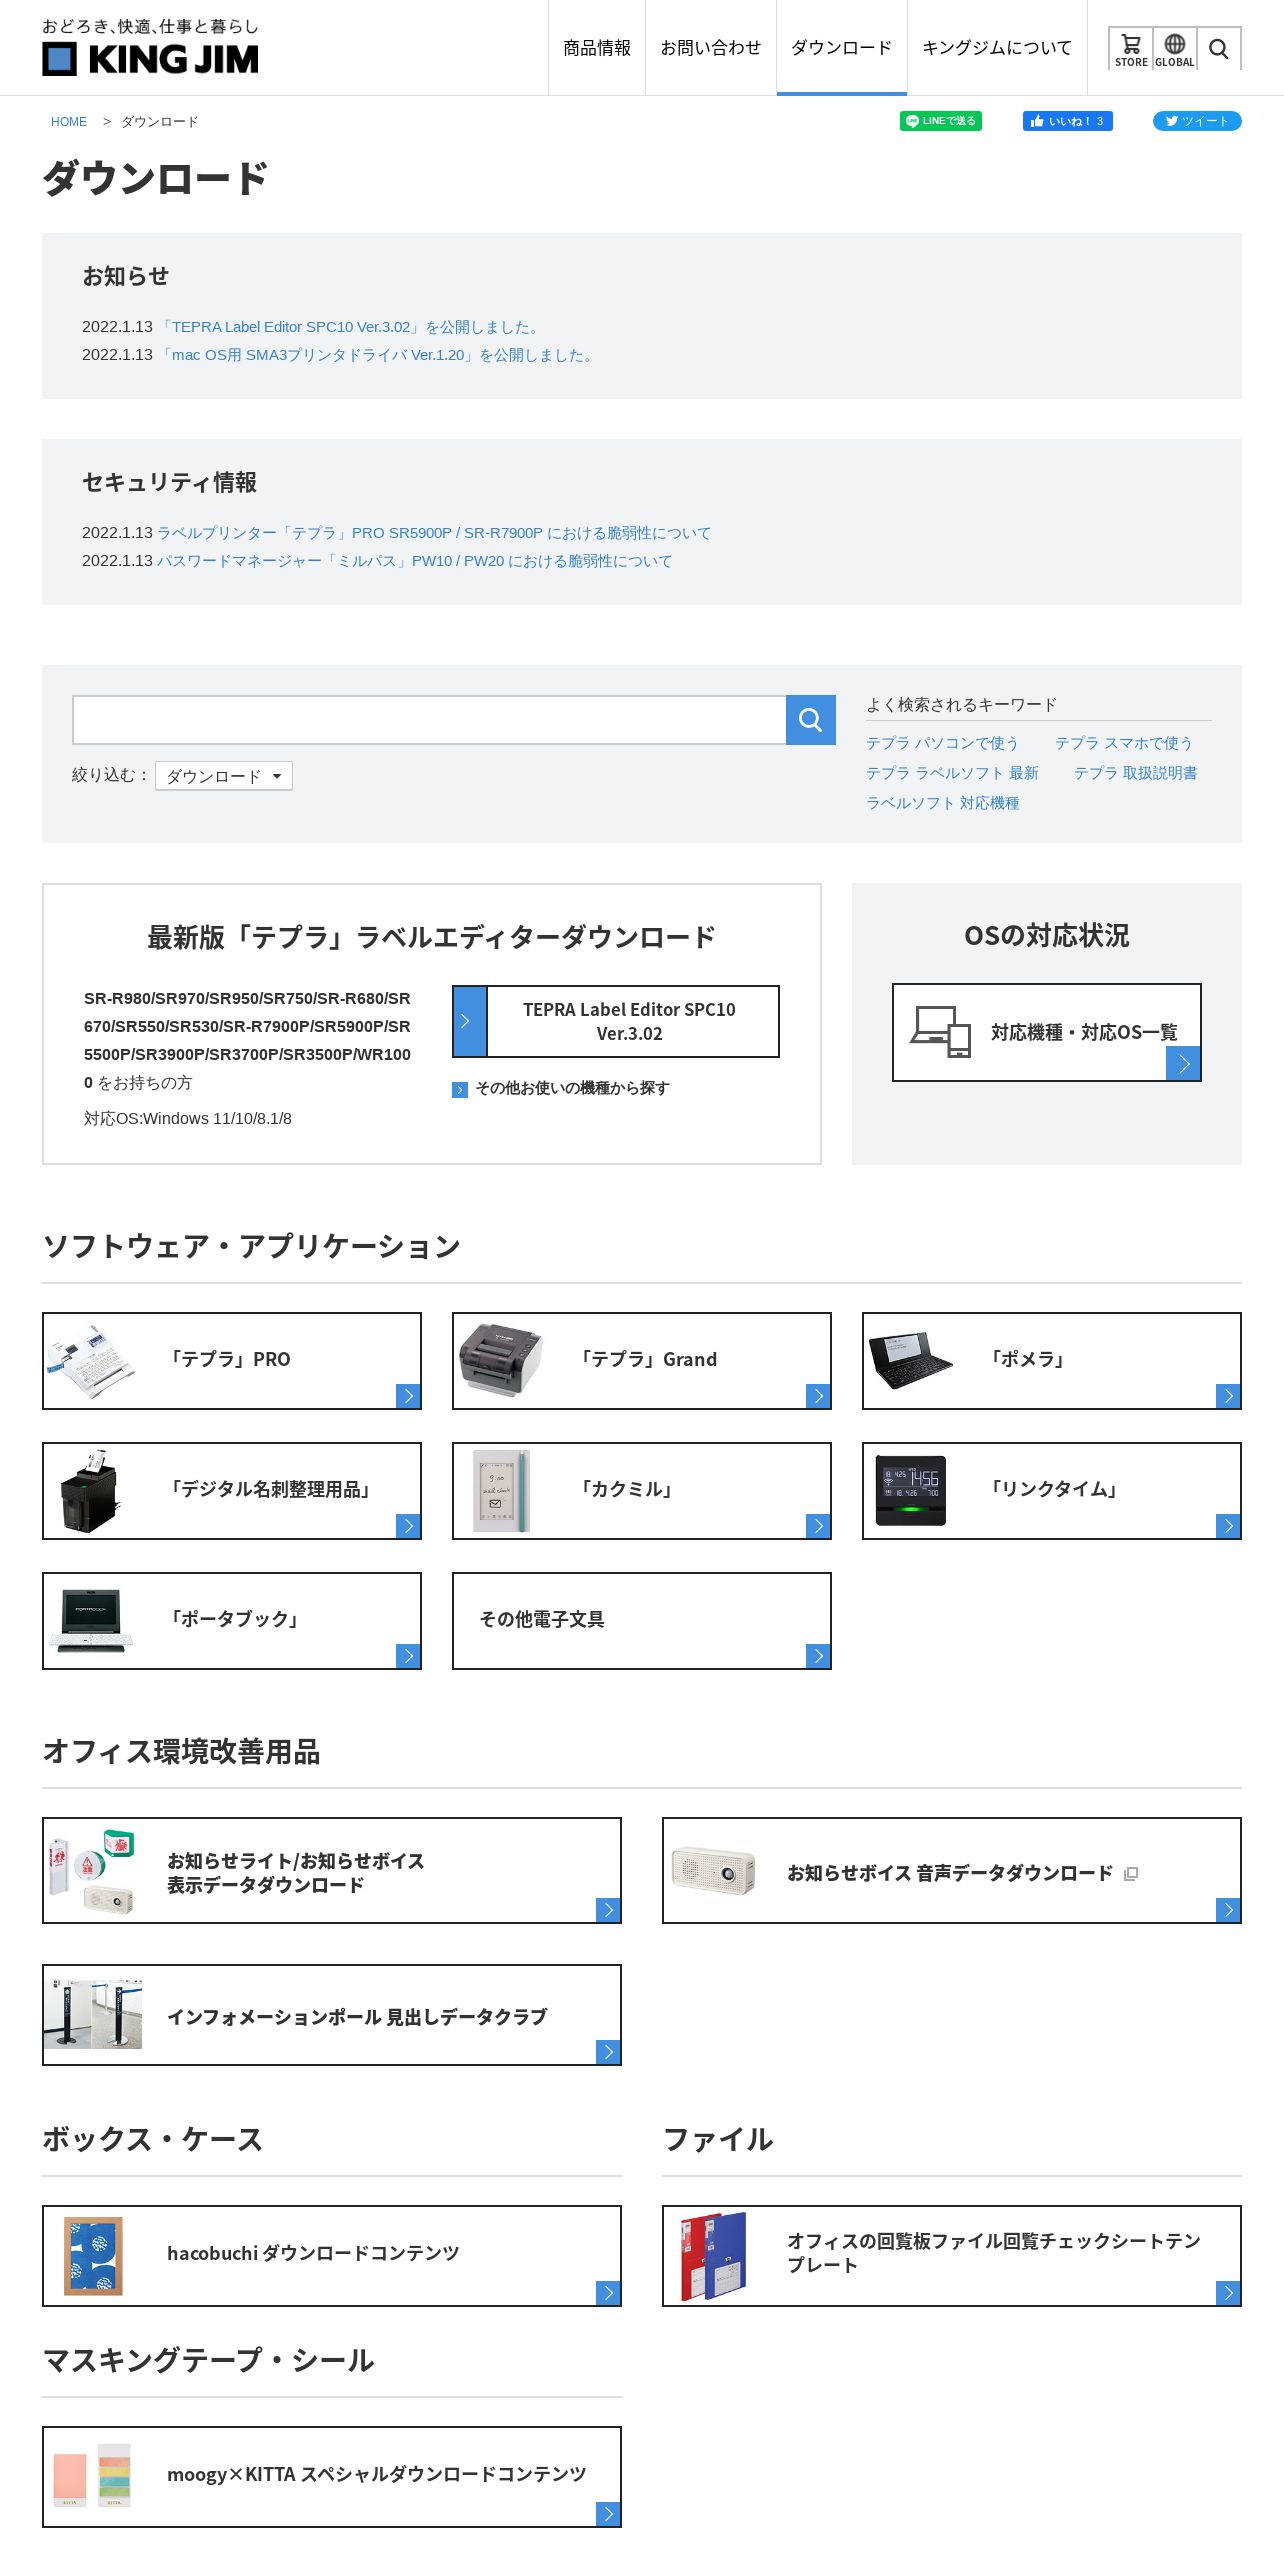Click the 「カクミル」 device thumbnail

(x=501, y=1490)
